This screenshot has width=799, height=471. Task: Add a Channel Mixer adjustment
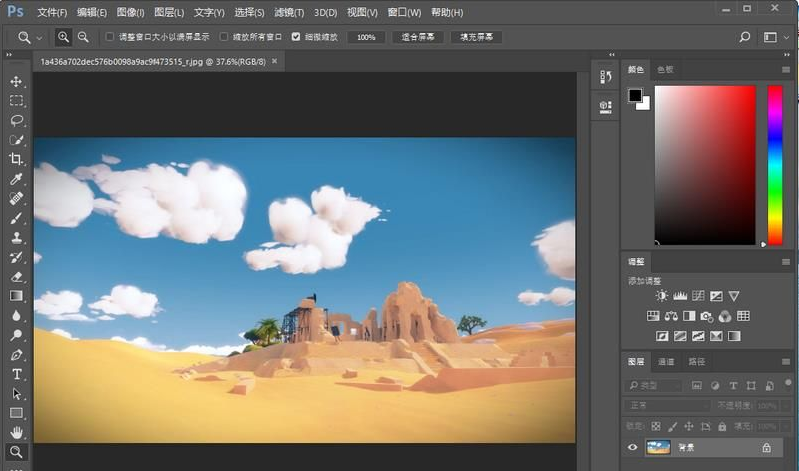725,316
